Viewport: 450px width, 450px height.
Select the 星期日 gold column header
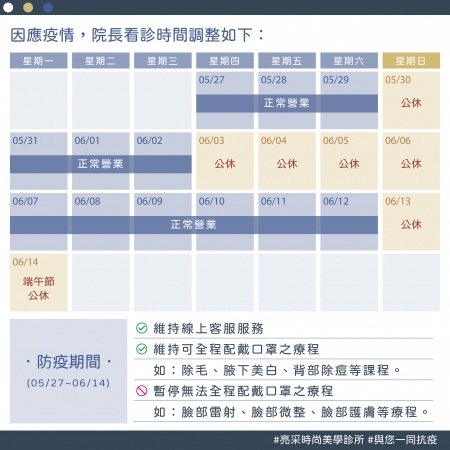[411, 61]
